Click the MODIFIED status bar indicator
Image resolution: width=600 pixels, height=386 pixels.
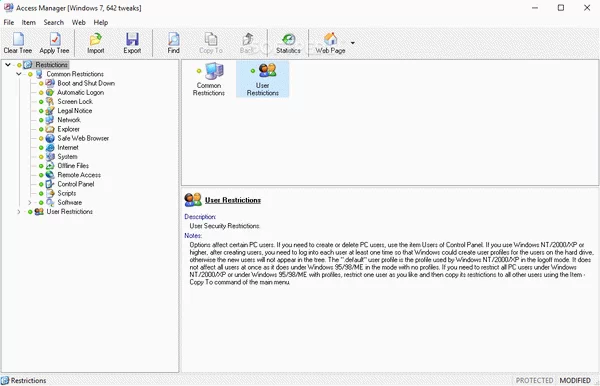pyautogui.click(x=575, y=380)
